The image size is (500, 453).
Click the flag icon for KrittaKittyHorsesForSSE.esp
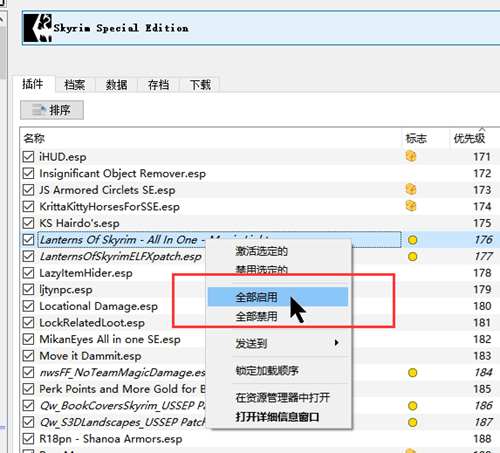click(411, 206)
